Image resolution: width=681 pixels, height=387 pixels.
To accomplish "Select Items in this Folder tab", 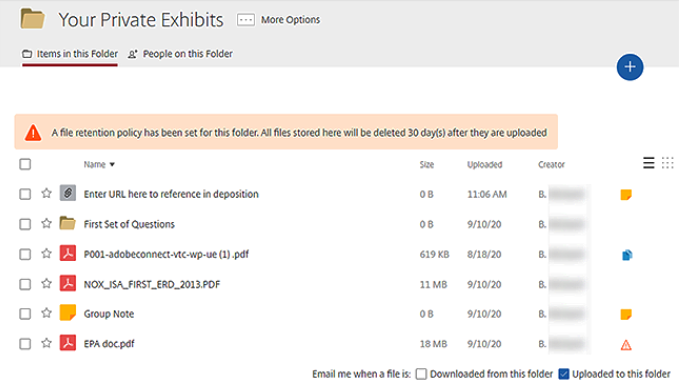I will pyautogui.click(x=70, y=54).
